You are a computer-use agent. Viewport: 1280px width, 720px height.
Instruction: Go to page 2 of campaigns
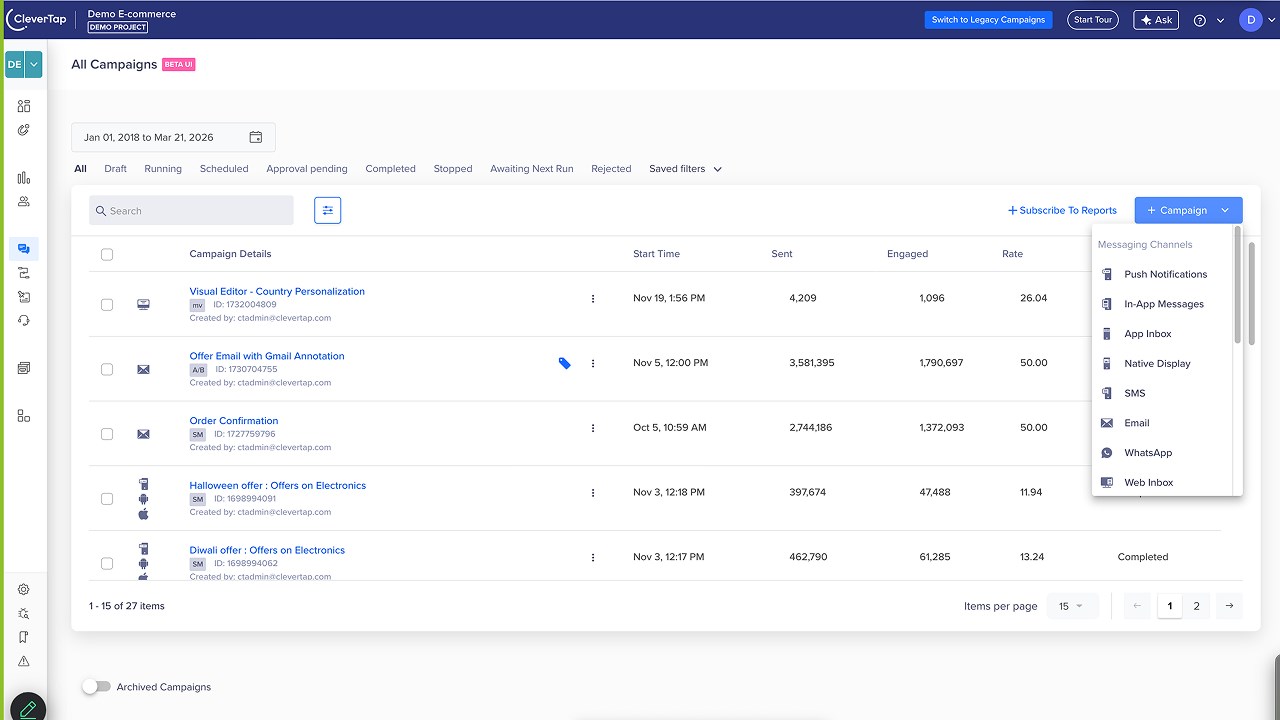(1196, 606)
